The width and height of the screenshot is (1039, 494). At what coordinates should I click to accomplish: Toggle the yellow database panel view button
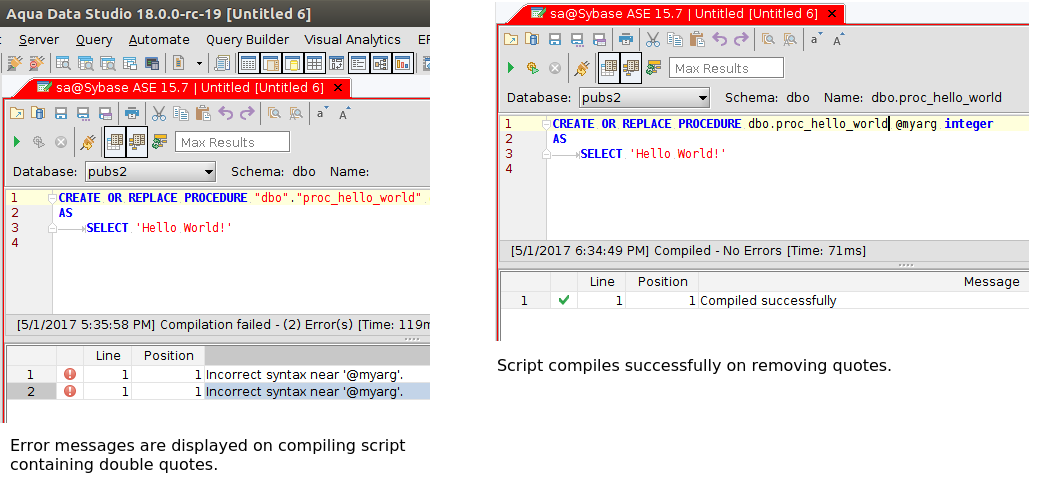click(x=292, y=64)
